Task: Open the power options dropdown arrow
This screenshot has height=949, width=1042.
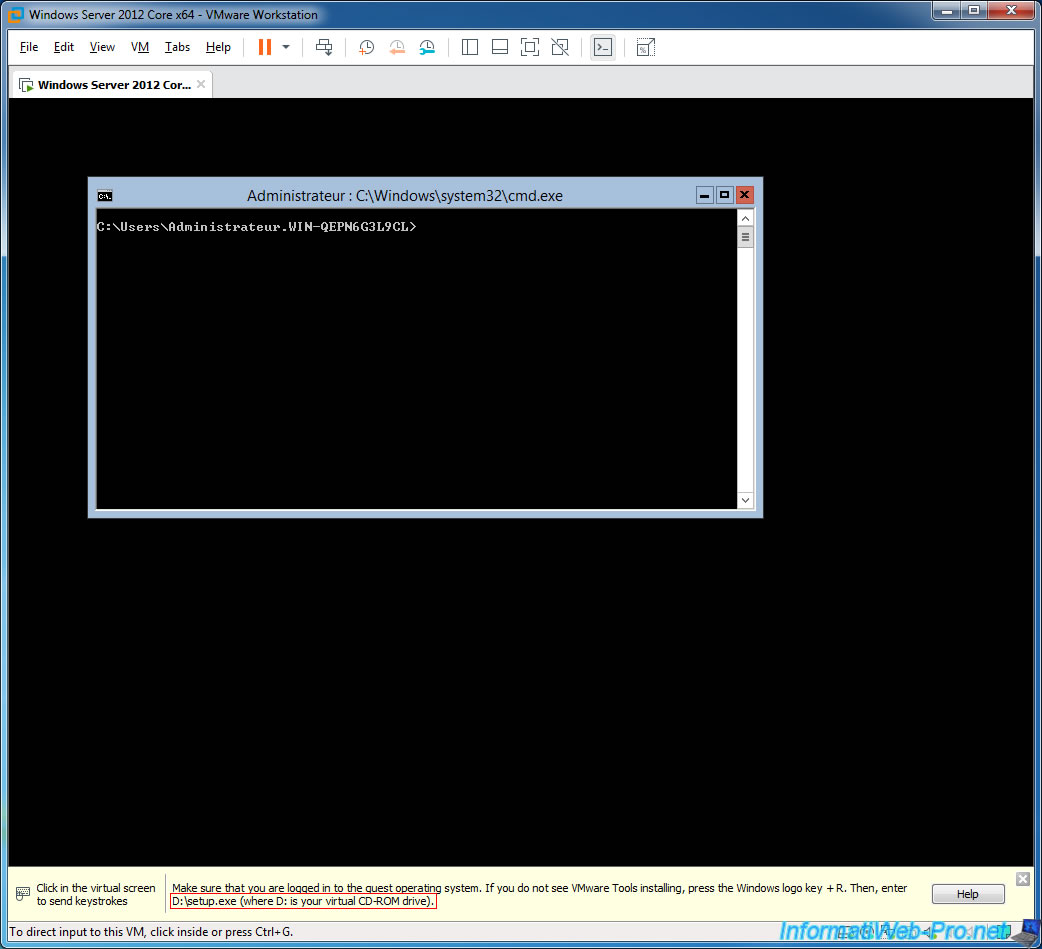Action: click(286, 47)
